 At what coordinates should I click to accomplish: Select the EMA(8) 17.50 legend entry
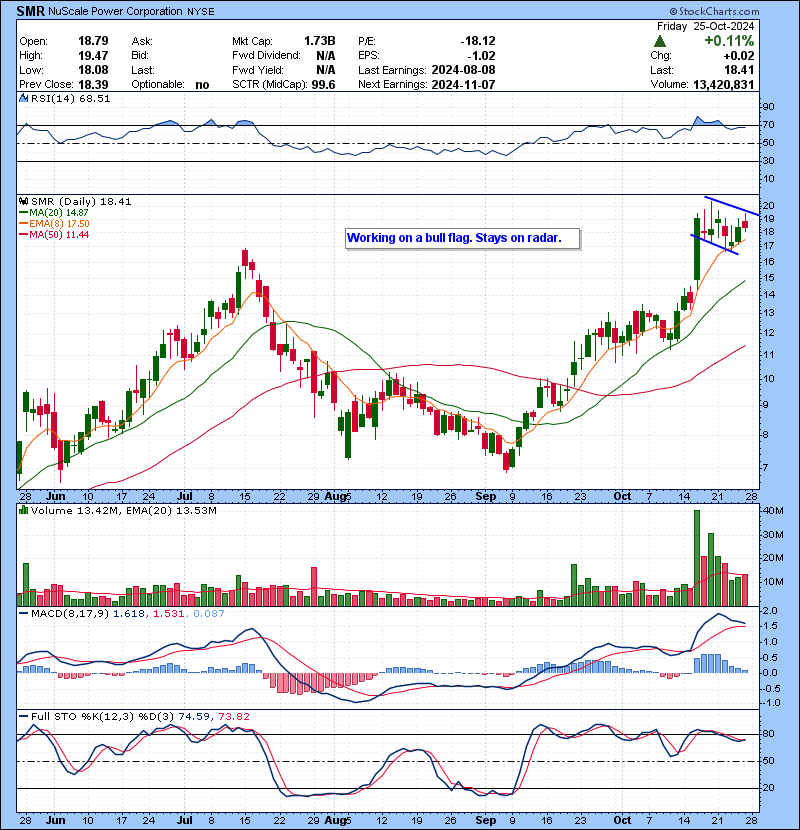click(x=54, y=223)
